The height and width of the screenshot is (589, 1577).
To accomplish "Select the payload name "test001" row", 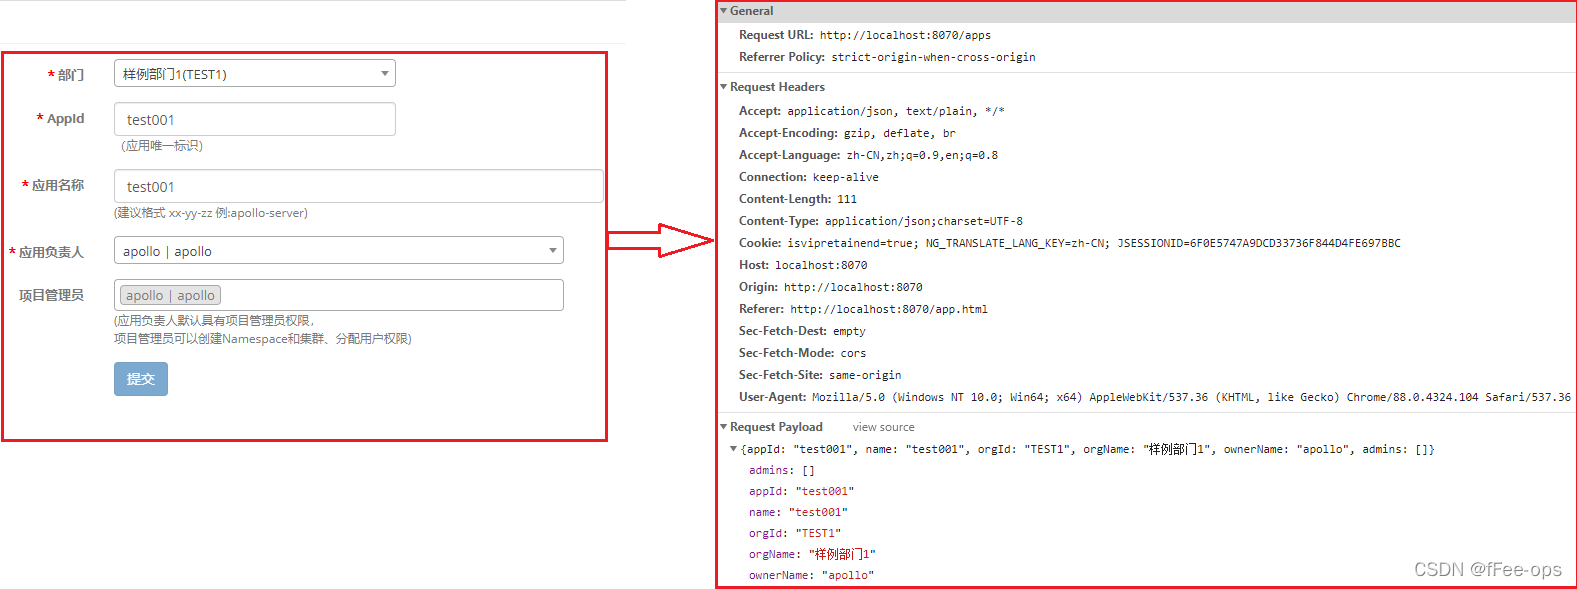I will [x=798, y=512].
